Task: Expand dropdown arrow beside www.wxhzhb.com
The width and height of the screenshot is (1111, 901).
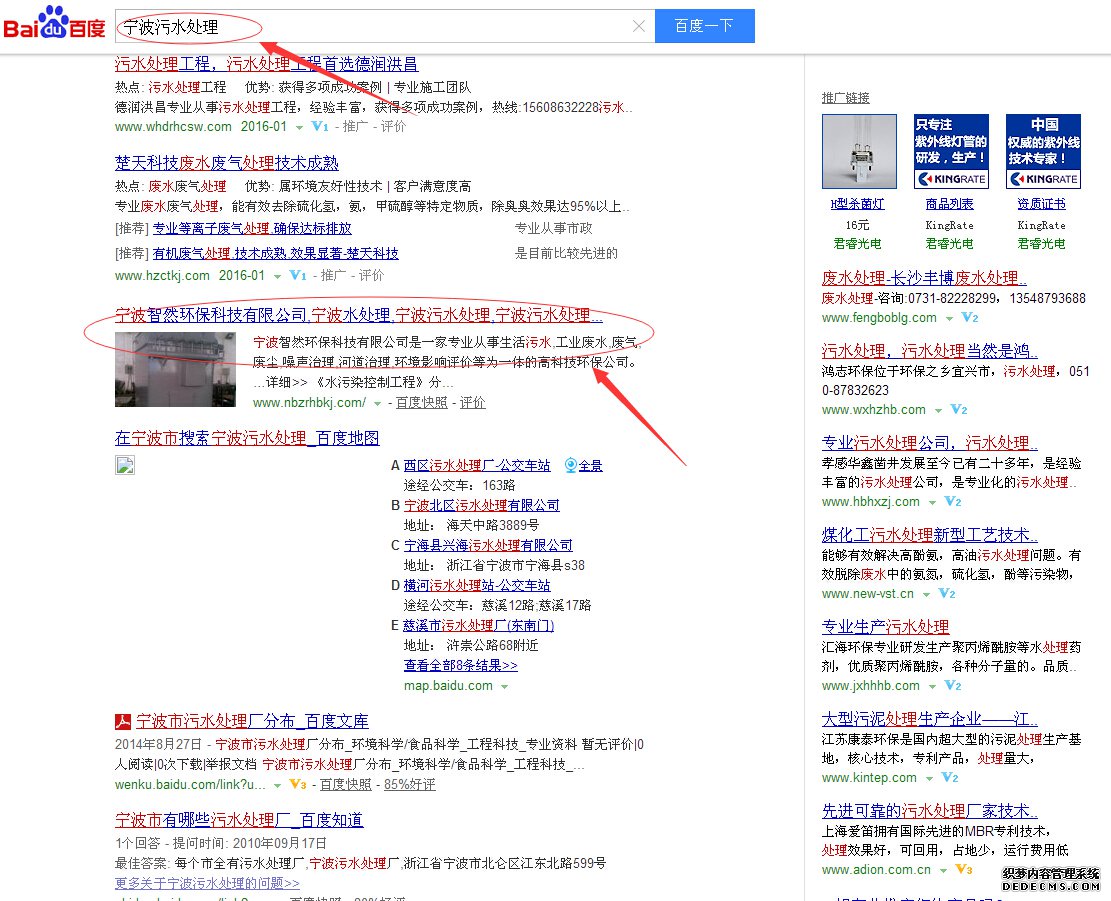Action: [938, 411]
